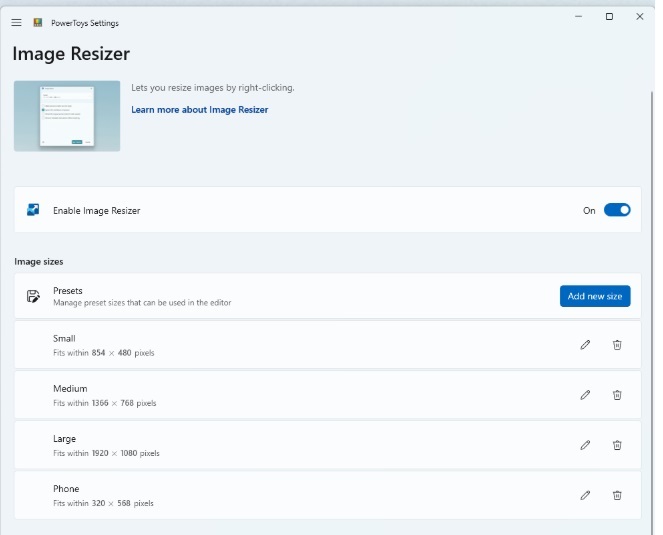Click the Image Resizer module icon
663x535 pixels.
[x=33, y=210]
